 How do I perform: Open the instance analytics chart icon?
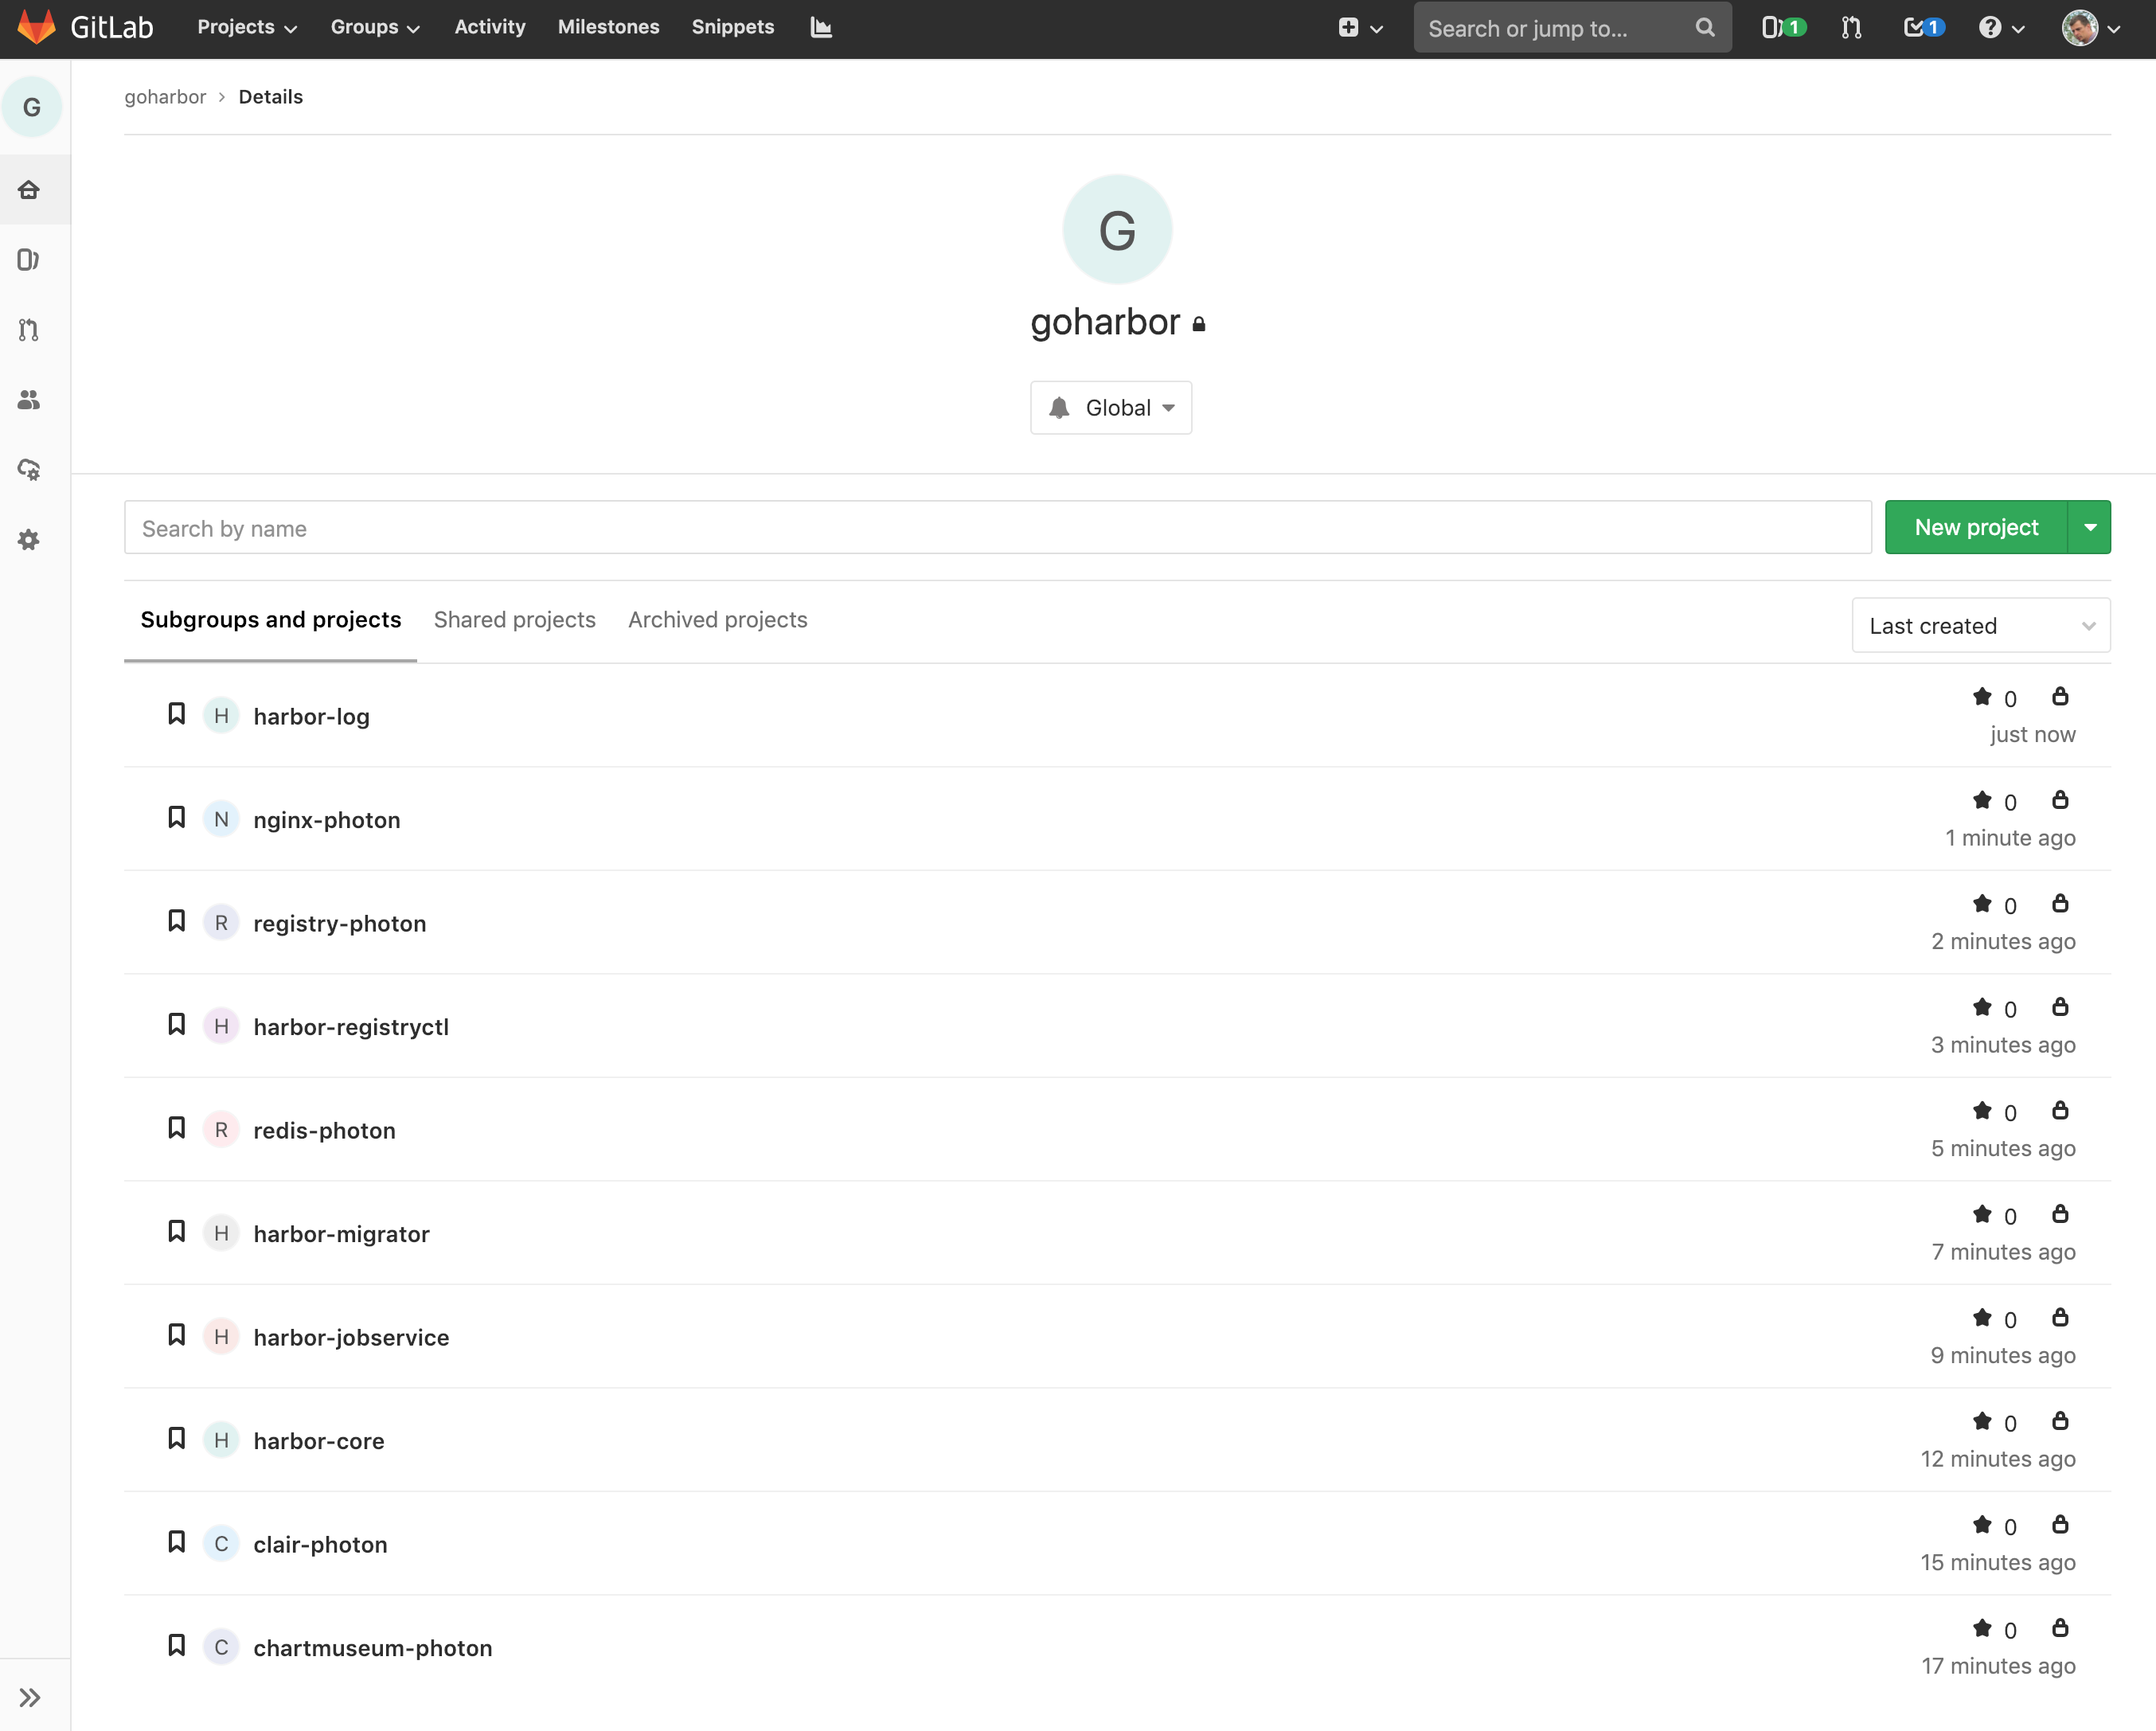point(821,27)
